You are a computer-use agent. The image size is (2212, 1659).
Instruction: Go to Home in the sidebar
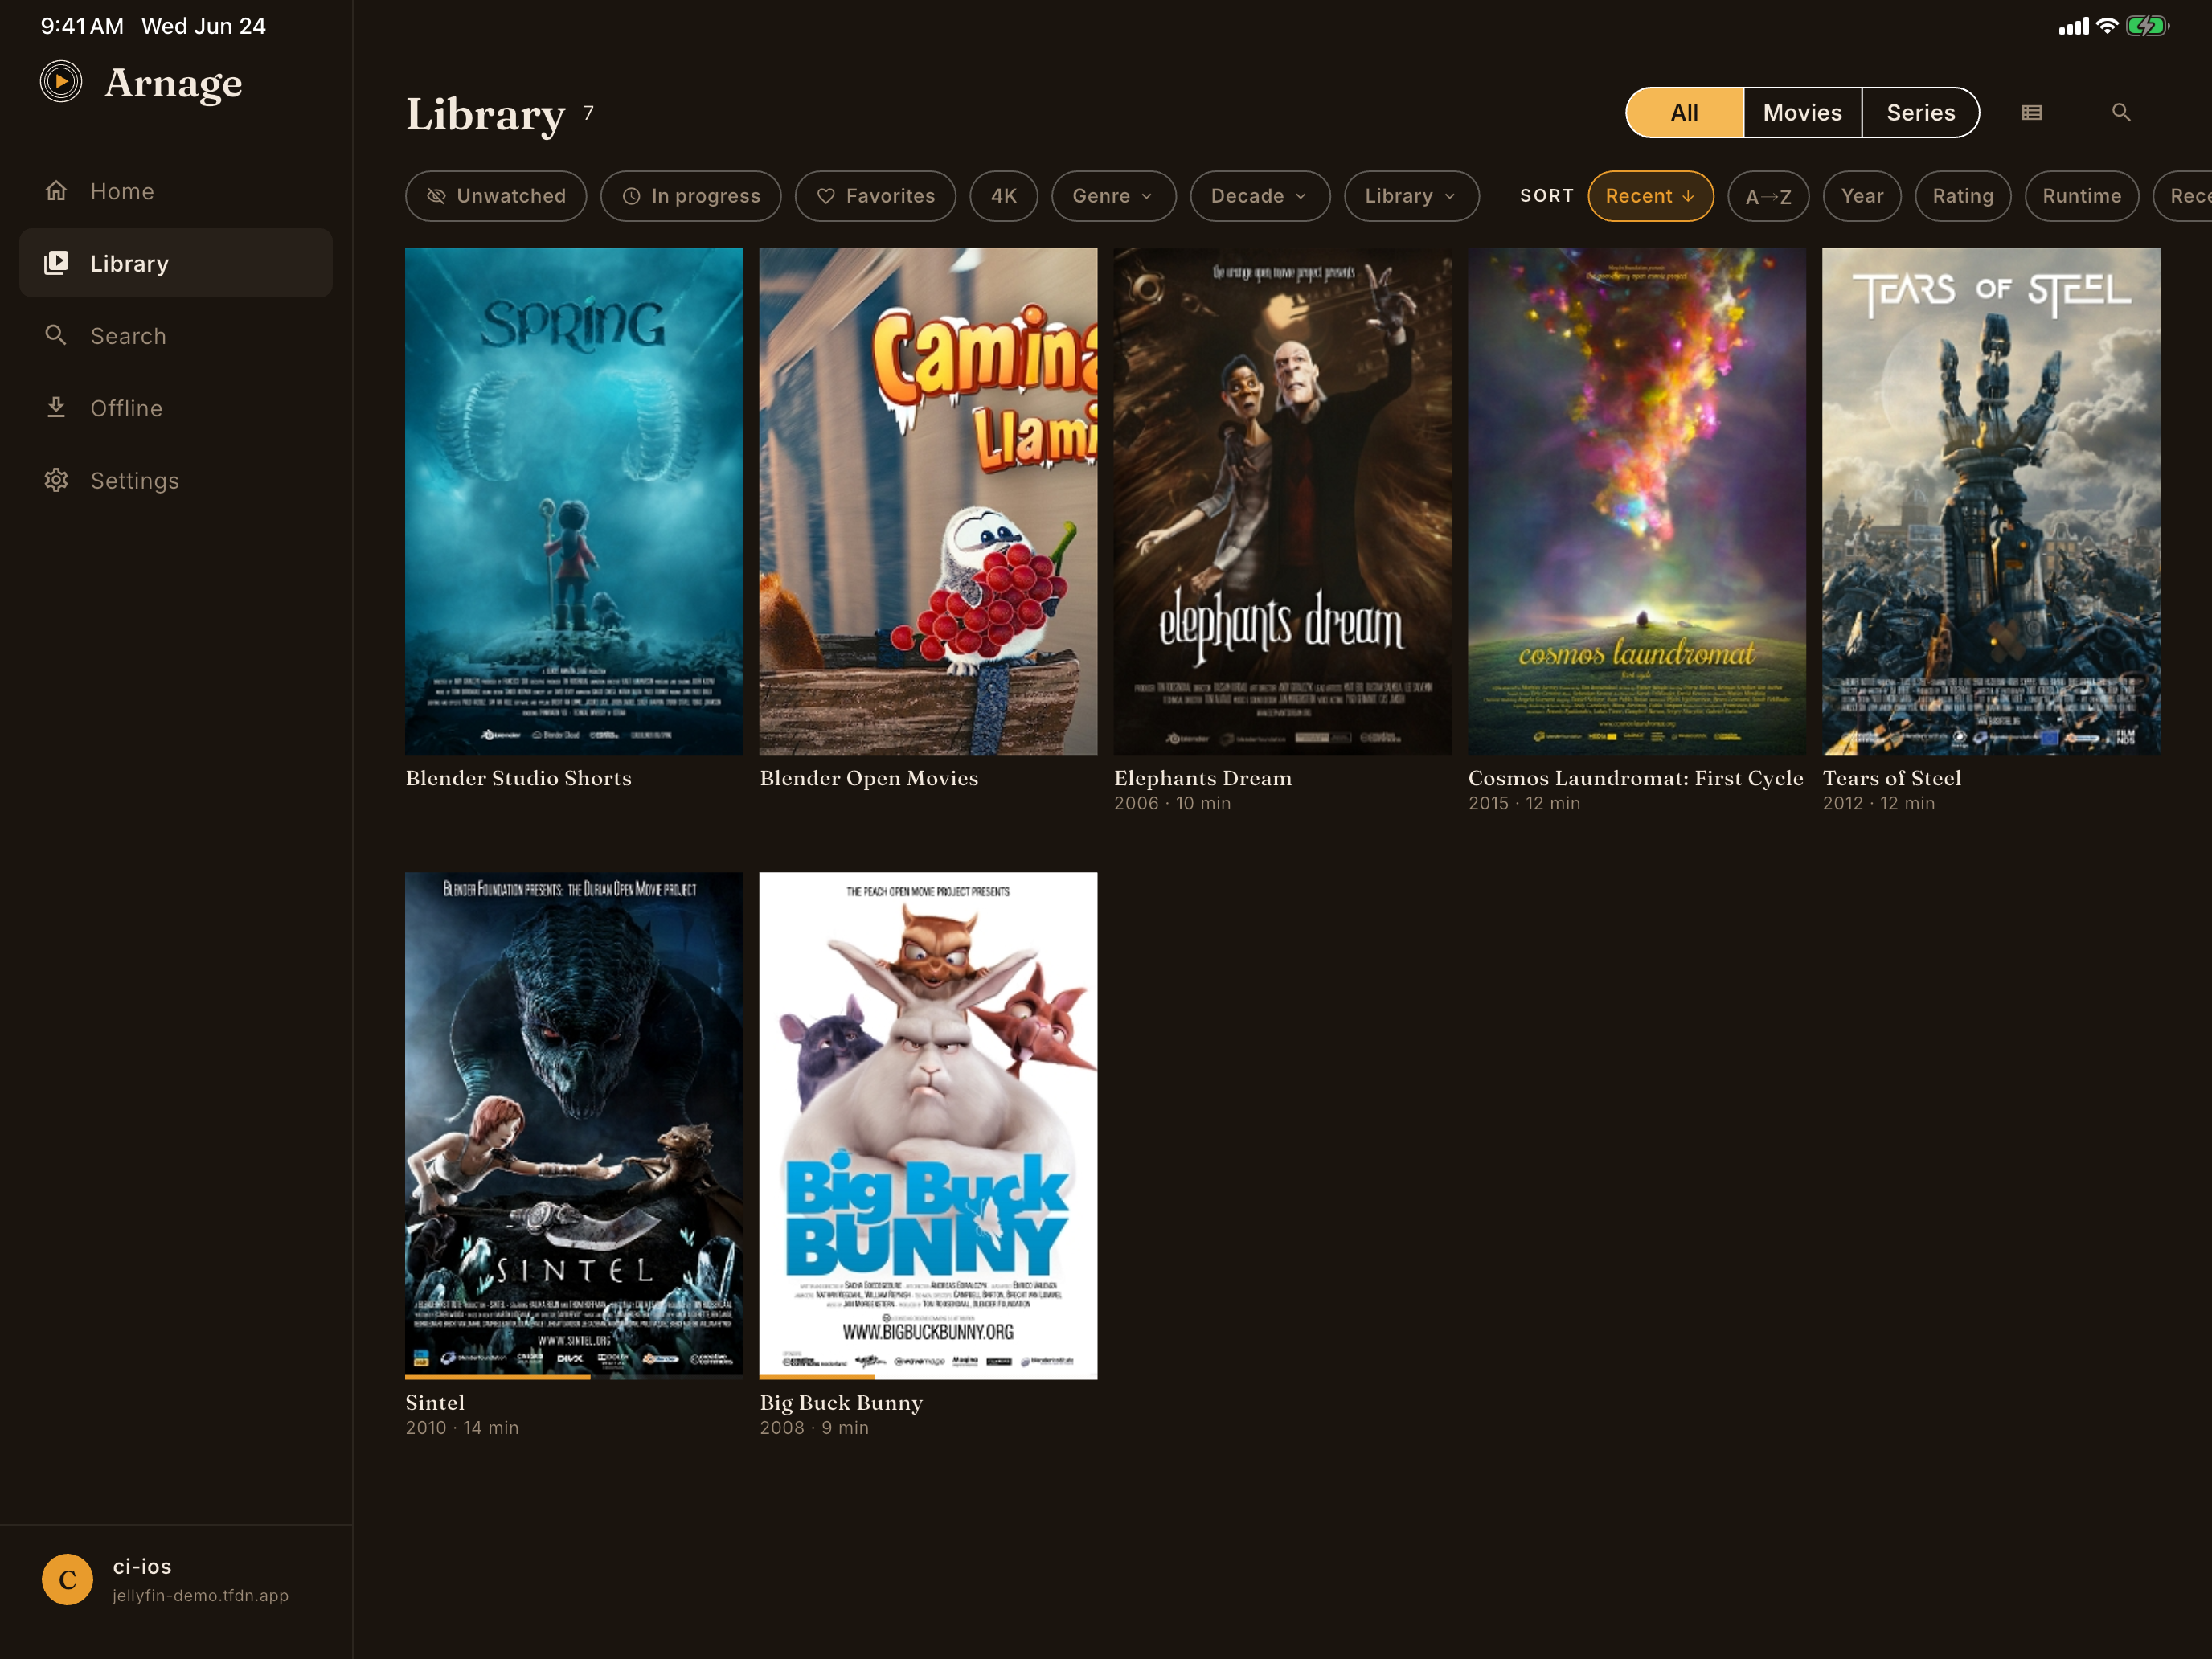[x=176, y=191]
